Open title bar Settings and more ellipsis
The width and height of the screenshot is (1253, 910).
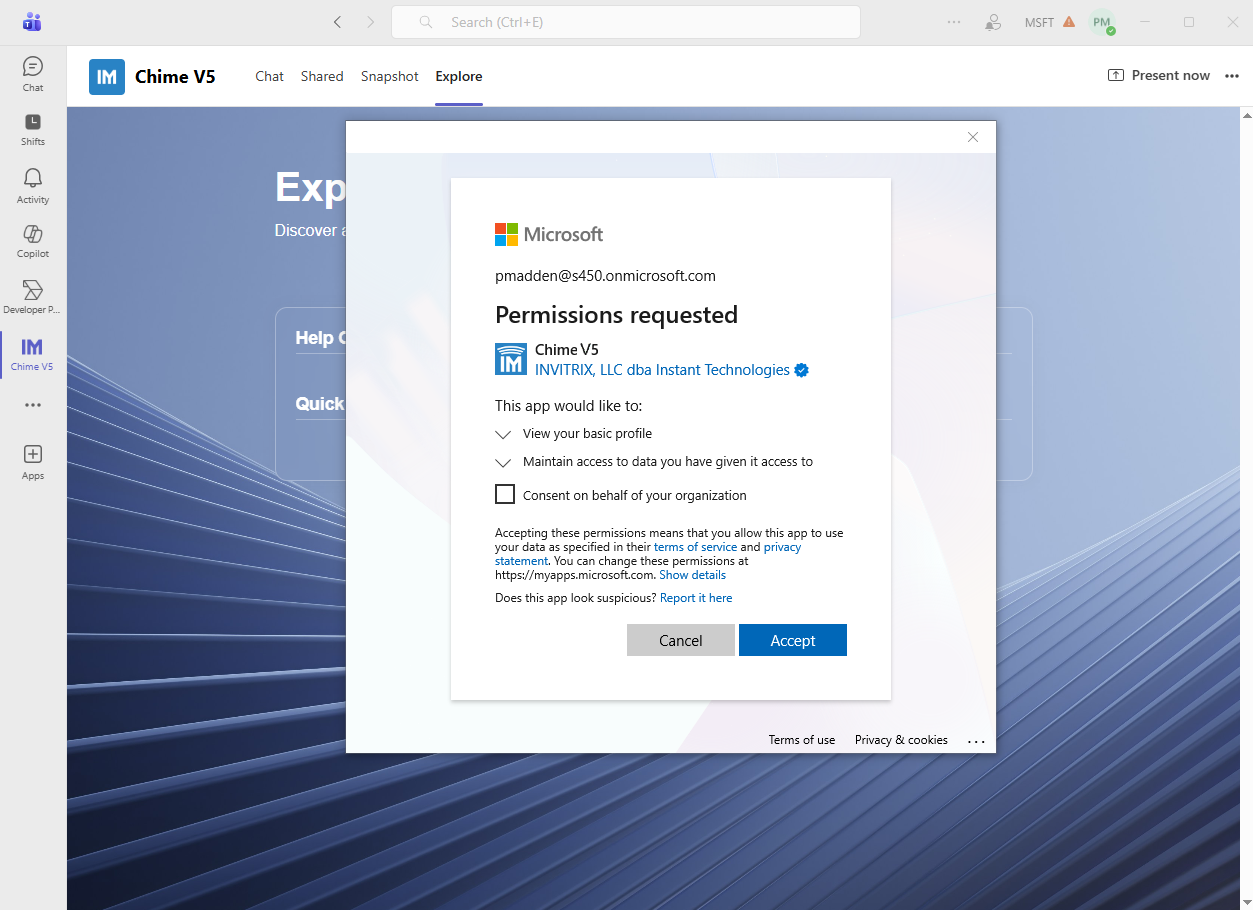(x=954, y=22)
